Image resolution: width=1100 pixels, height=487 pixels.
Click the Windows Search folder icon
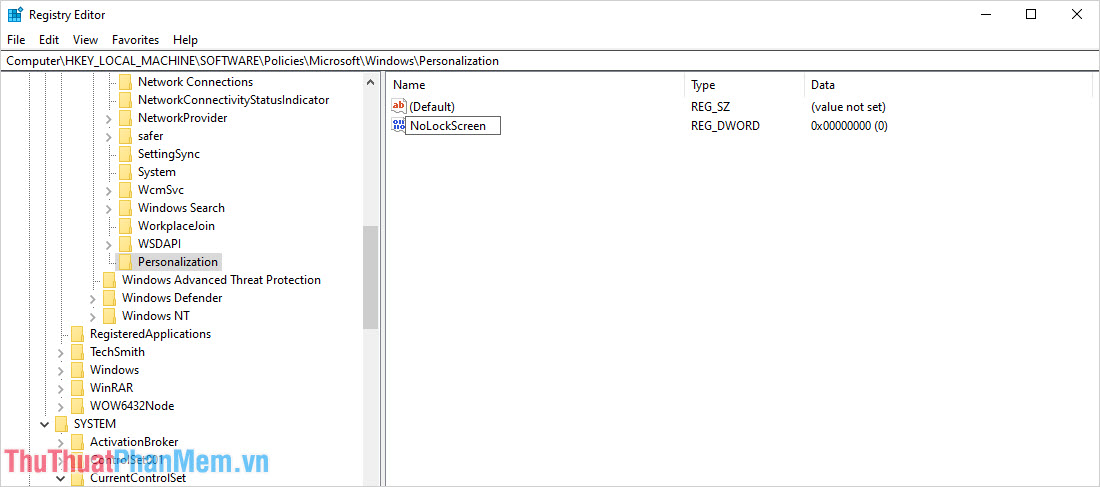point(125,208)
